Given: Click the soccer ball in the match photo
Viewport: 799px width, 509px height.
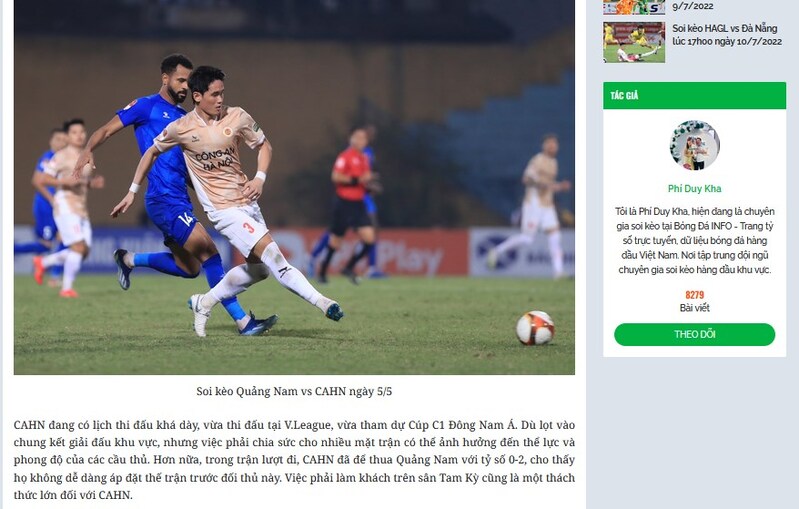Looking at the screenshot, I should coord(535,328).
